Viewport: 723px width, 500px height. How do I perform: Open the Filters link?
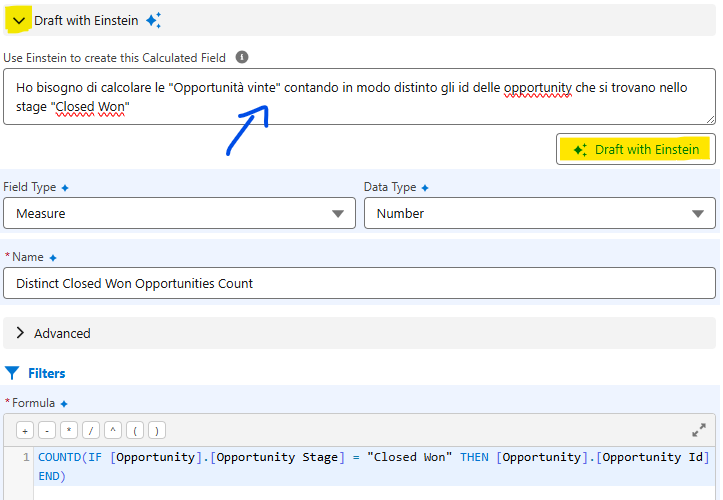[47, 373]
